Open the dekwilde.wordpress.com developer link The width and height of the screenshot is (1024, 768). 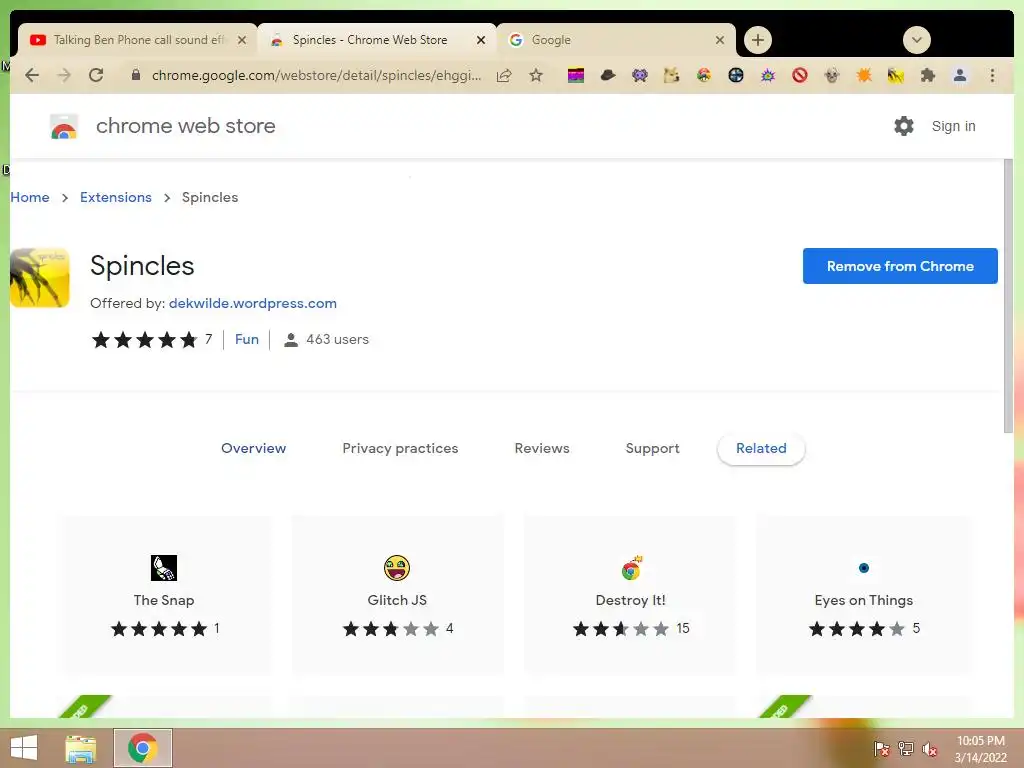coord(253,303)
